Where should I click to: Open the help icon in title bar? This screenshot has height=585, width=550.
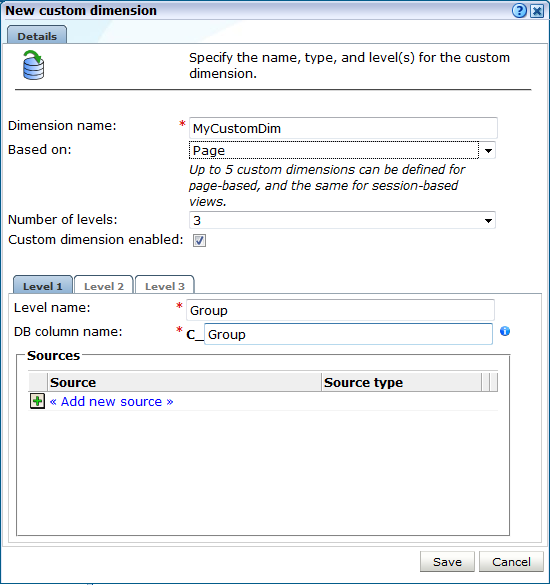[x=519, y=11]
